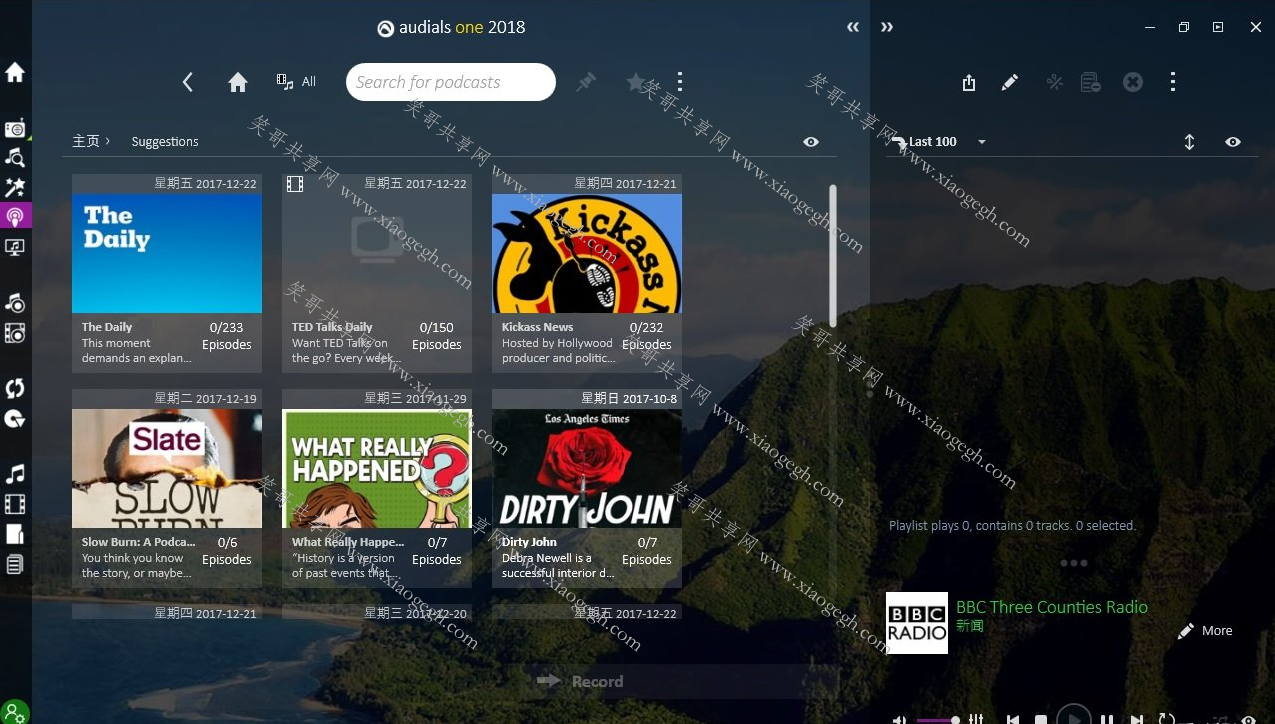Open the equalizer sliders icon
Viewport: 1275px width, 724px height.
[976, 719]
